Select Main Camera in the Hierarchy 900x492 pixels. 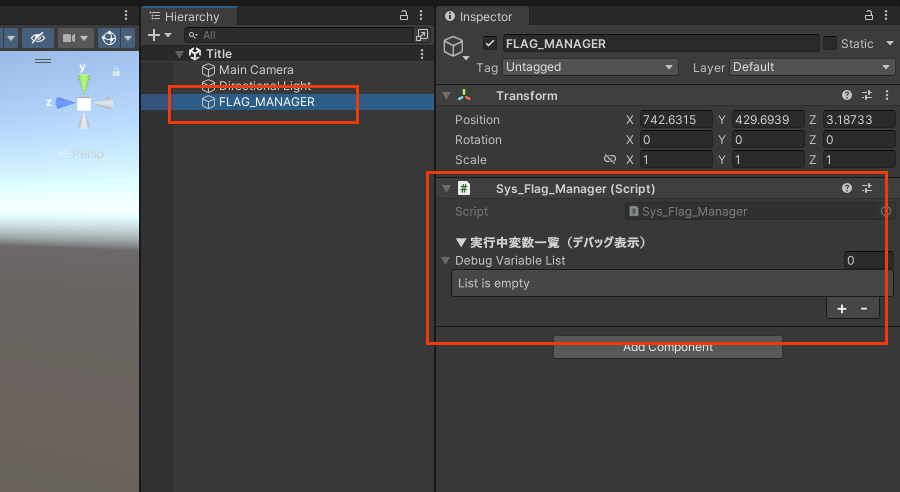pyautogui.click(x=256, y=70)
